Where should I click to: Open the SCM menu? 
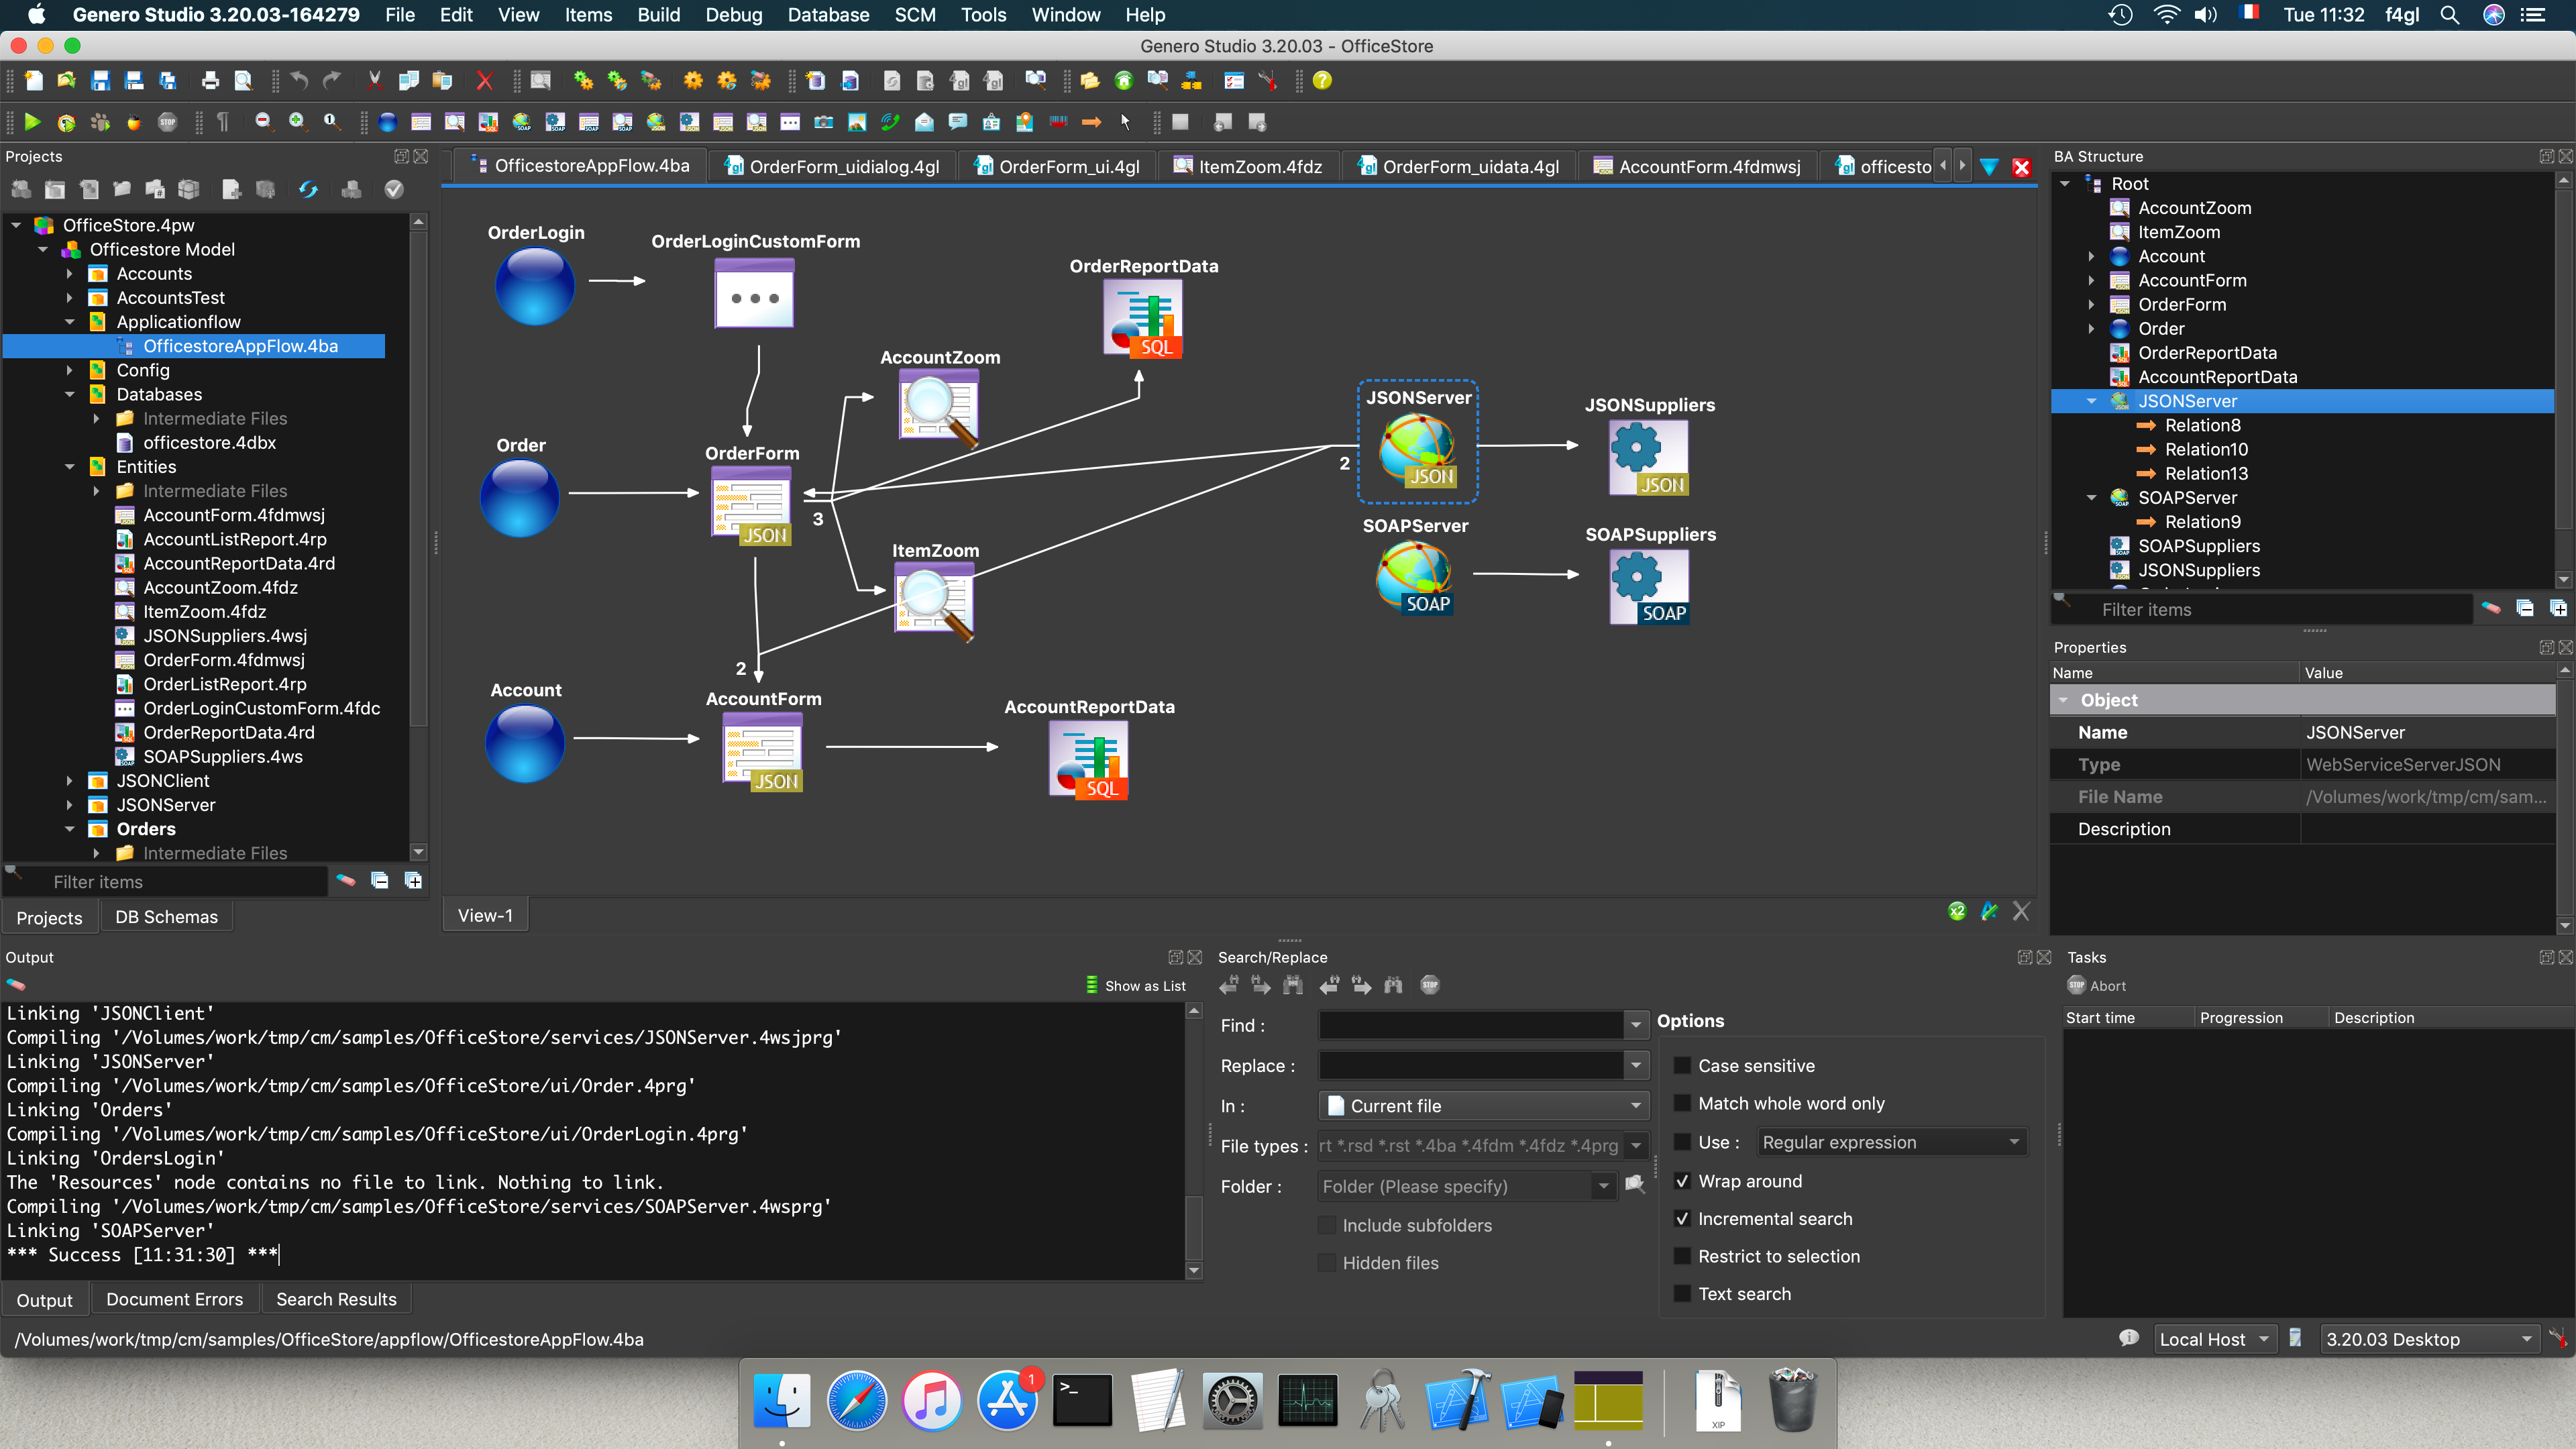[x=914, y=15]
